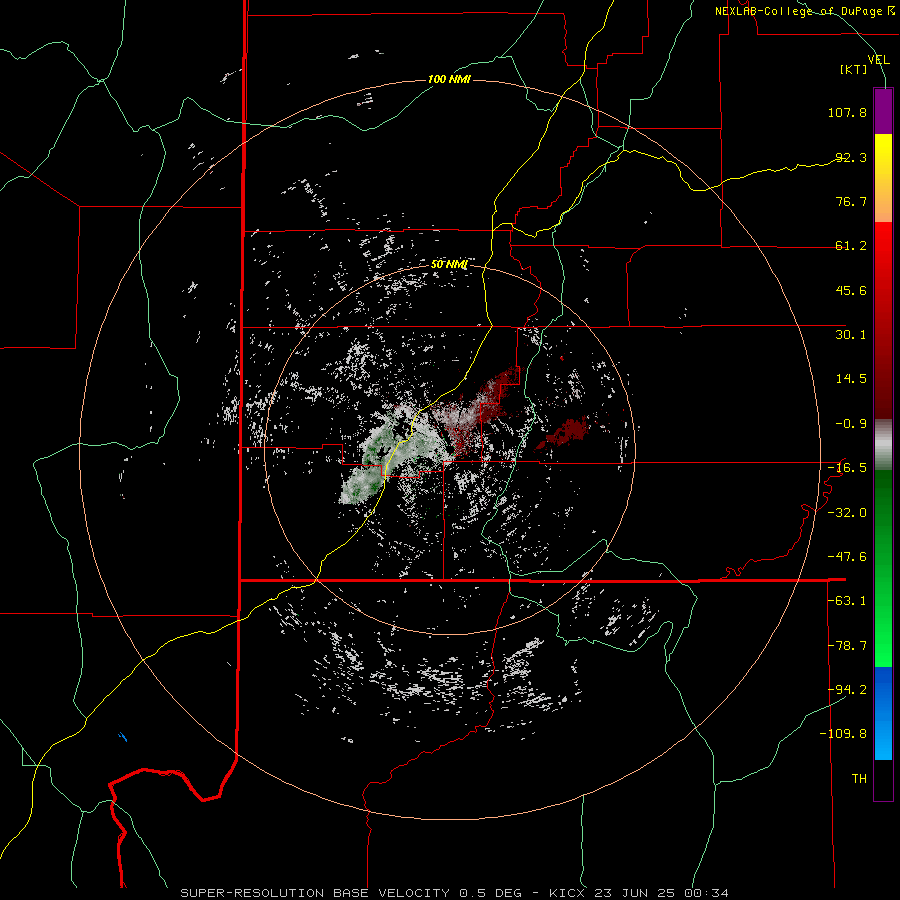Click the purple segment of color bar
This screenshot has width=900, height=900.
pyautogui.click(x=883, y=111)
